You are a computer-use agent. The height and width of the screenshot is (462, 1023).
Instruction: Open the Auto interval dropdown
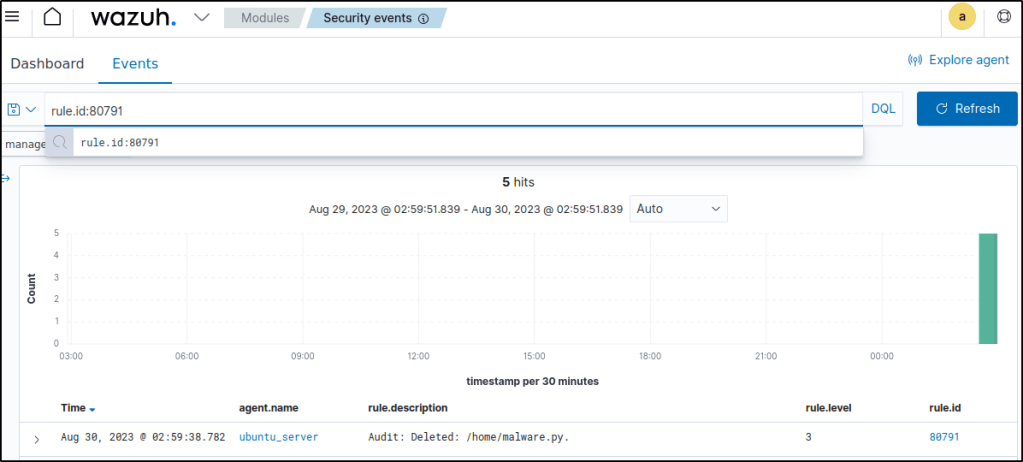[x=678, y=209]
